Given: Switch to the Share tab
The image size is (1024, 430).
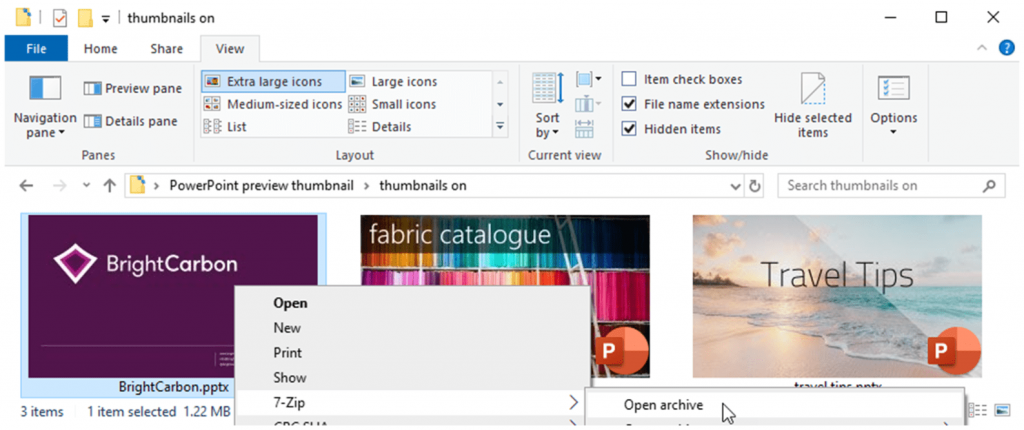Looking at the screenshot, I should pyautogui.click(x=167, y=48).
